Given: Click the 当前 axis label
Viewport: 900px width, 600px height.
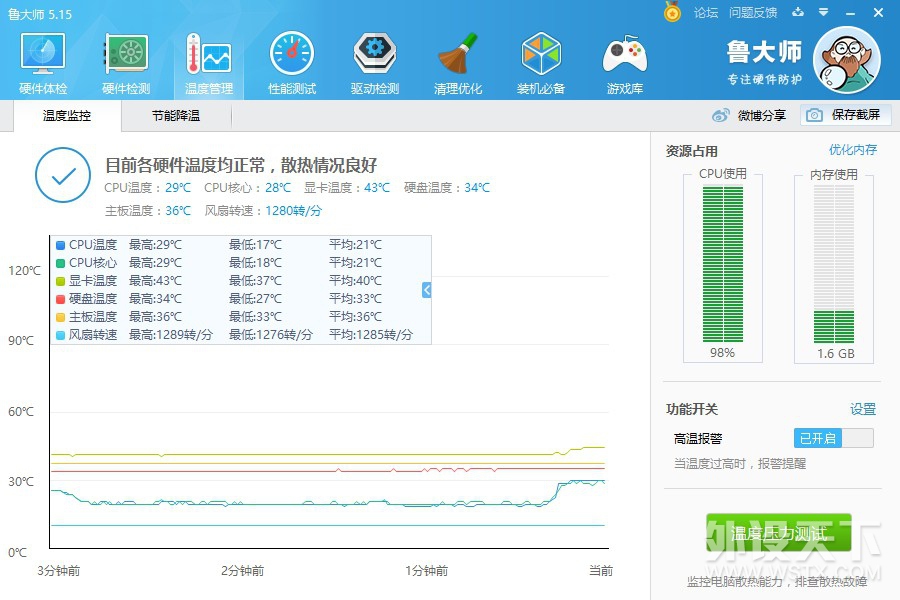Looking at the screenshot, I should point(601,571).
